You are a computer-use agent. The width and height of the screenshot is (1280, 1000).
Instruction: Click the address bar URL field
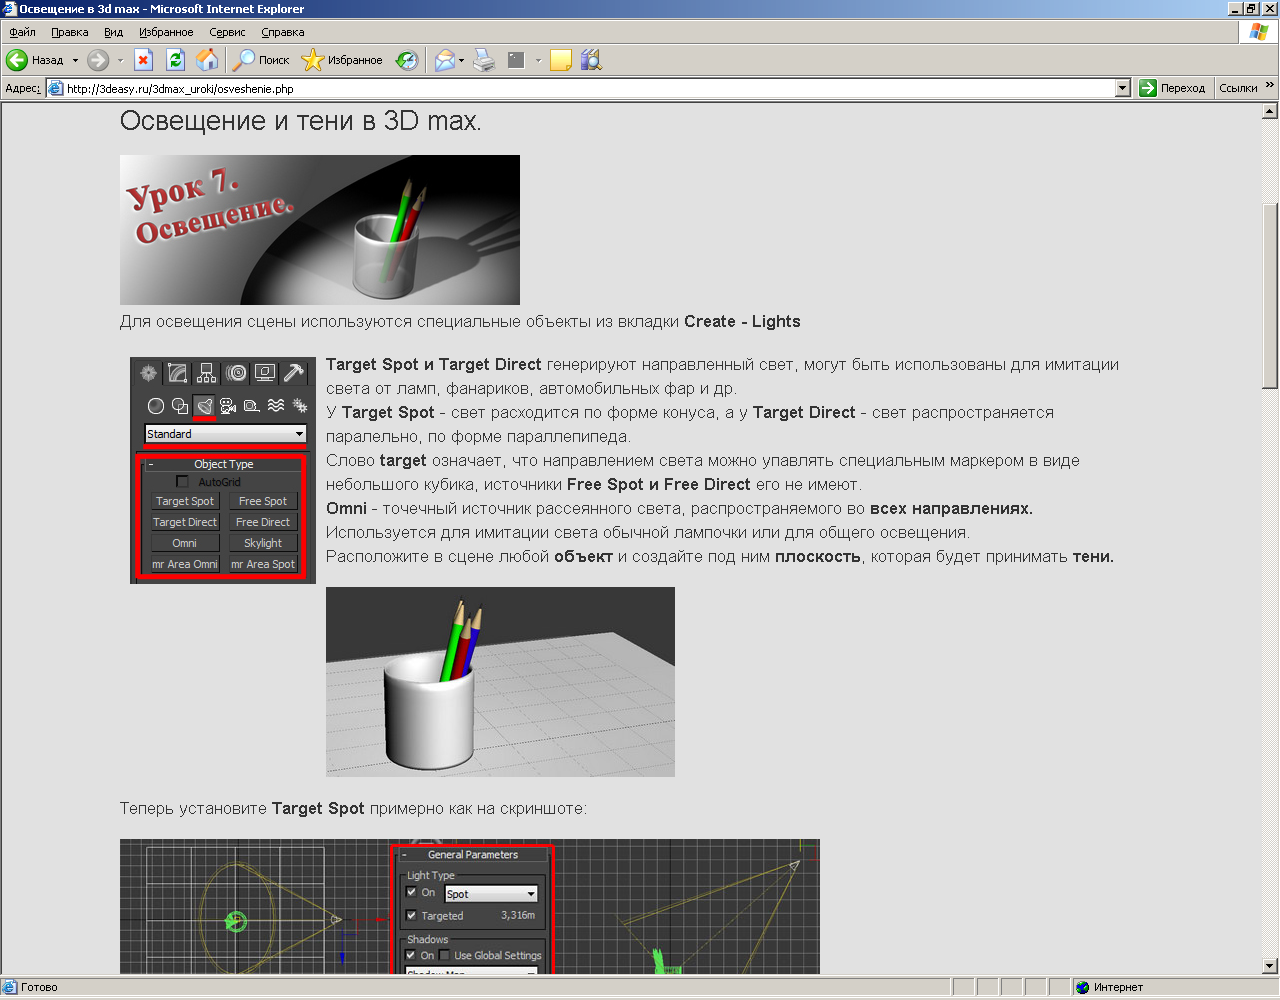click(588, 88)
